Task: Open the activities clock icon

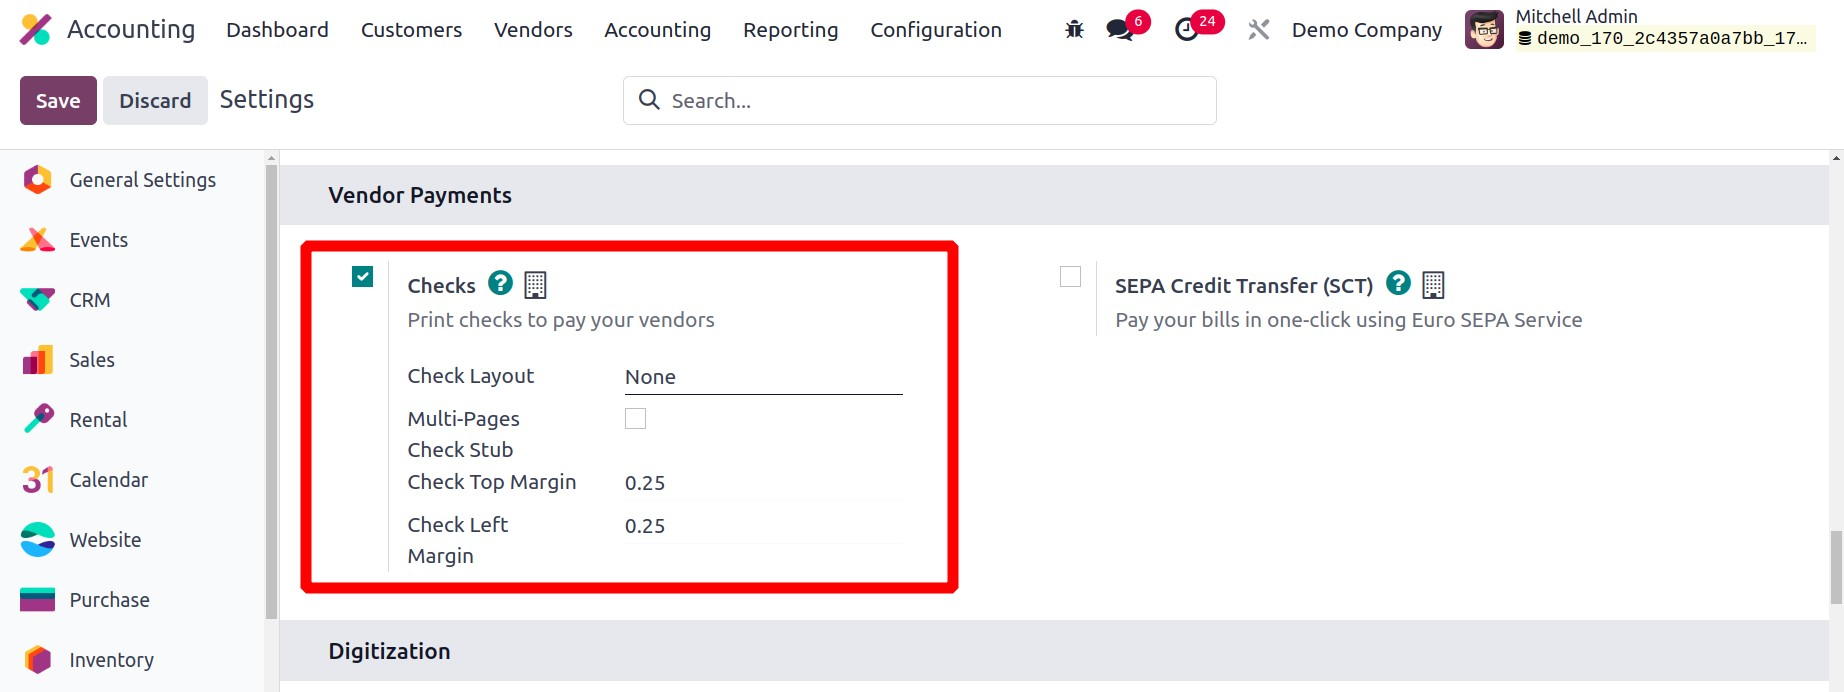Action: [x=1187, y=30]
